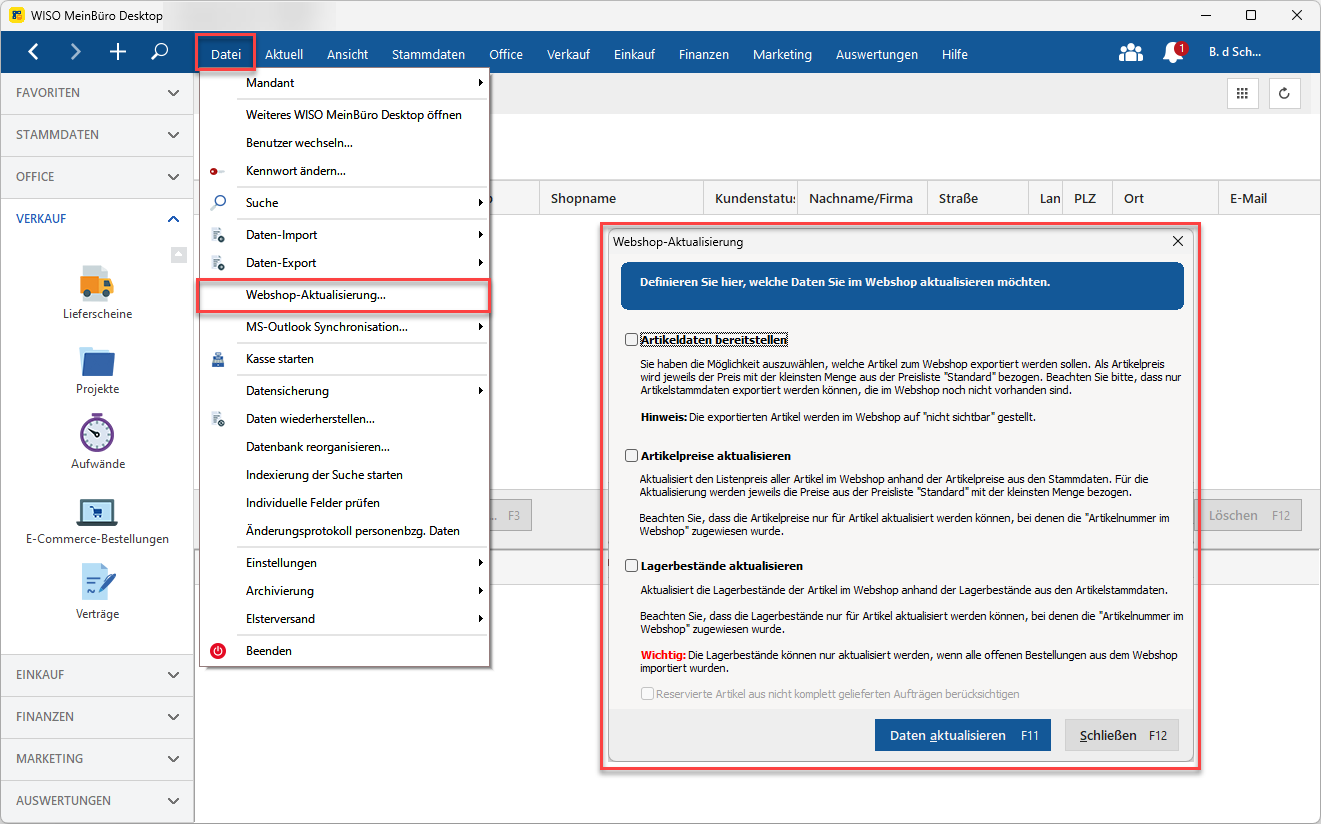Select Benutzer wechseln... menu entry
1321x824 pixels.
(344, 143)
